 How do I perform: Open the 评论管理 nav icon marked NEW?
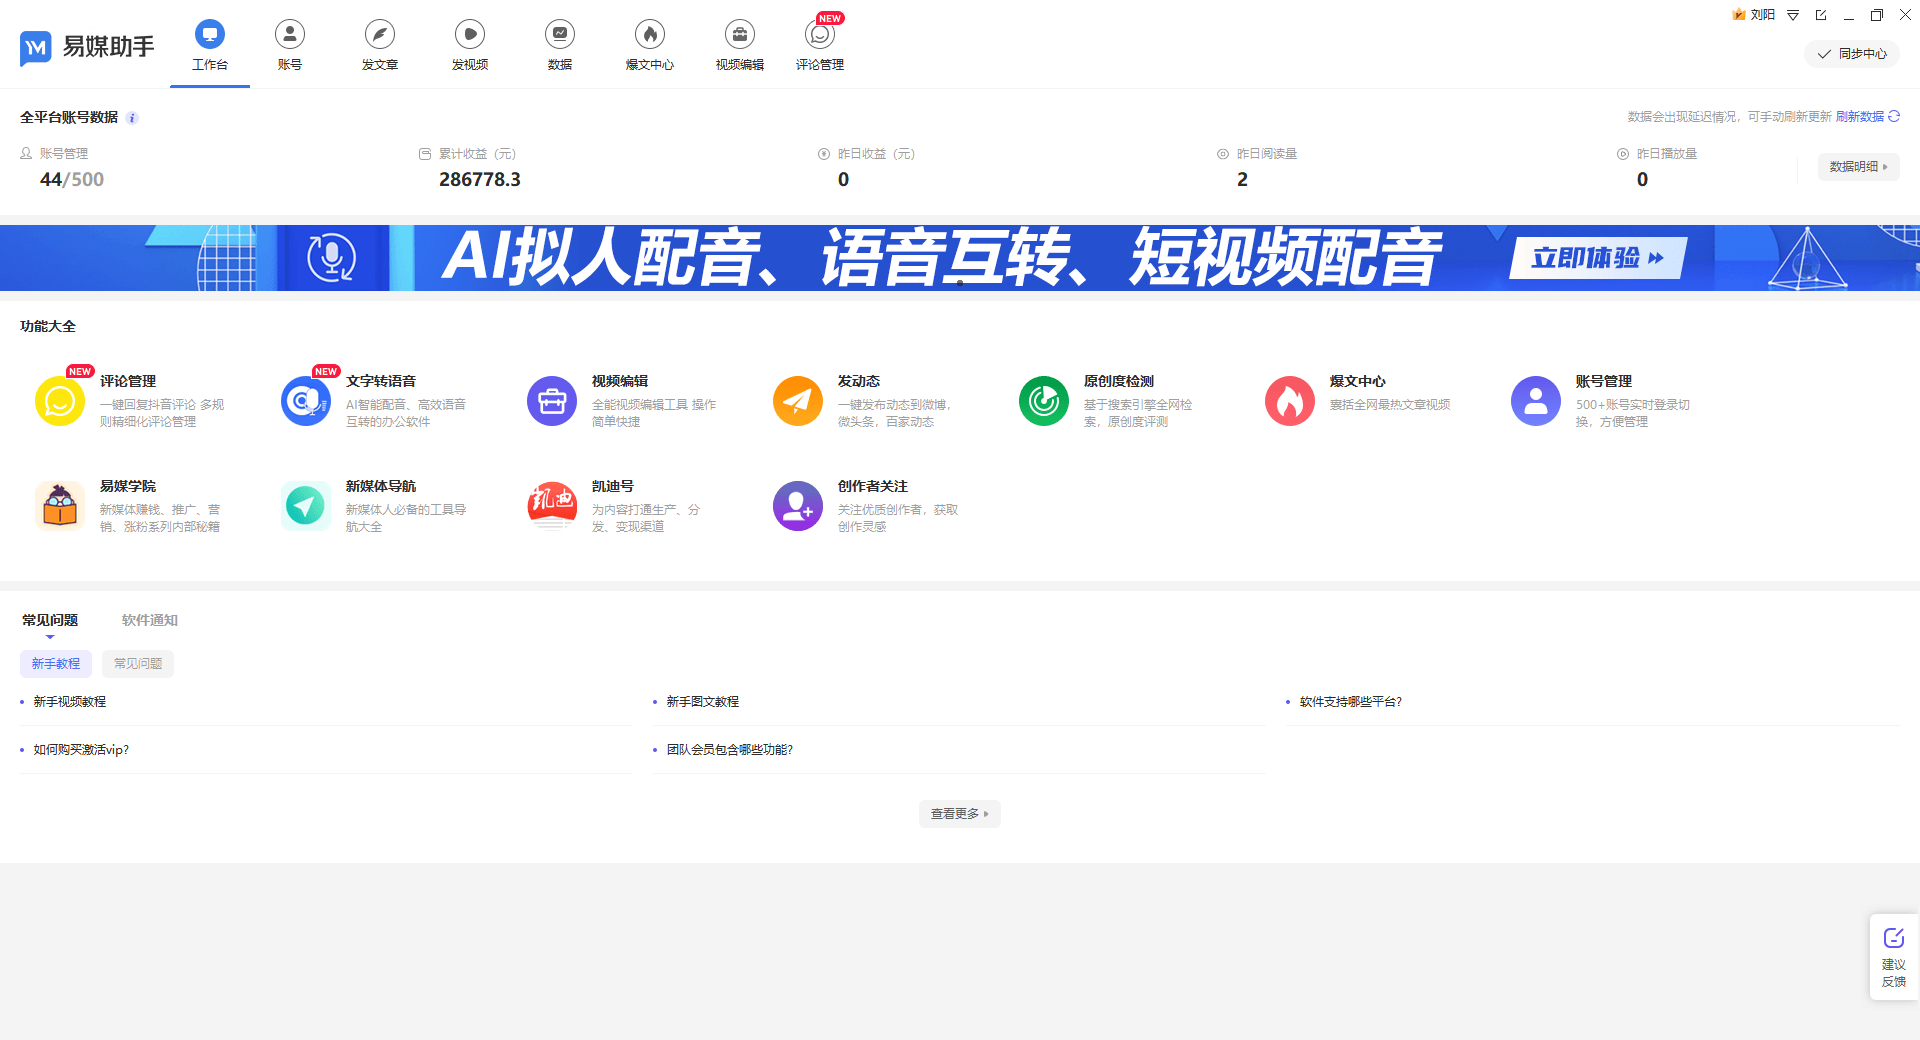point(820,44)
